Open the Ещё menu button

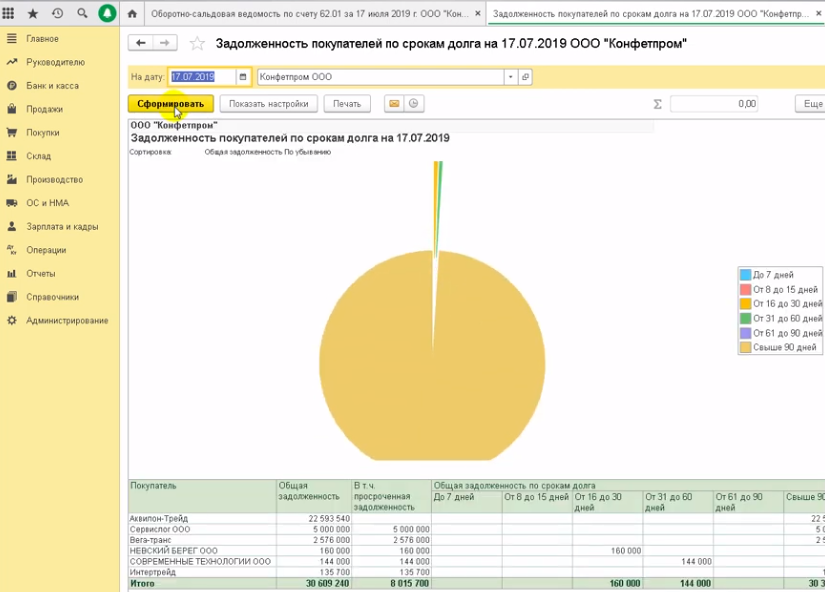[811, 103]
